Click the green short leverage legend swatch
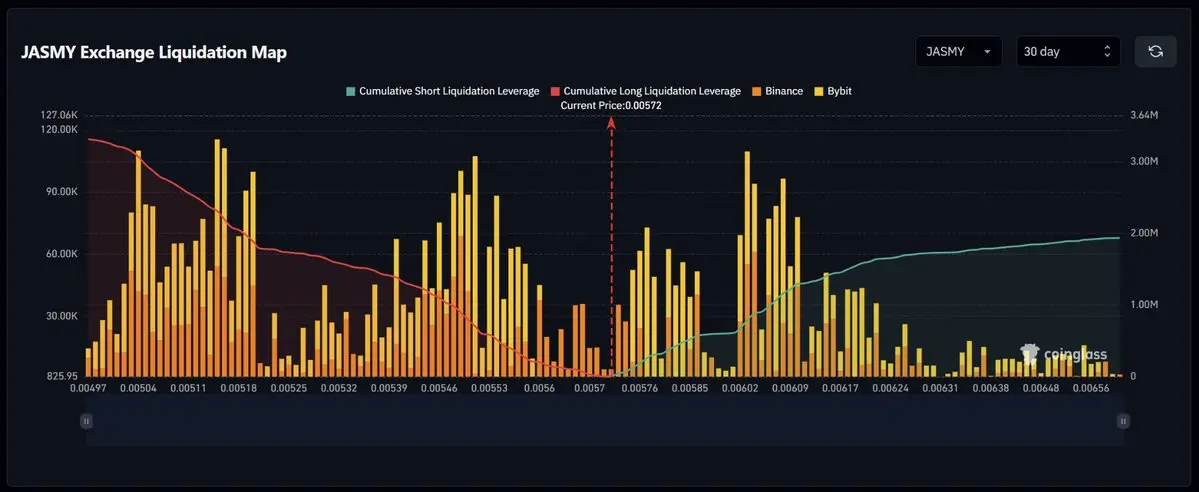Viewport: 1199px width, 492px height. tap(350, 91)
